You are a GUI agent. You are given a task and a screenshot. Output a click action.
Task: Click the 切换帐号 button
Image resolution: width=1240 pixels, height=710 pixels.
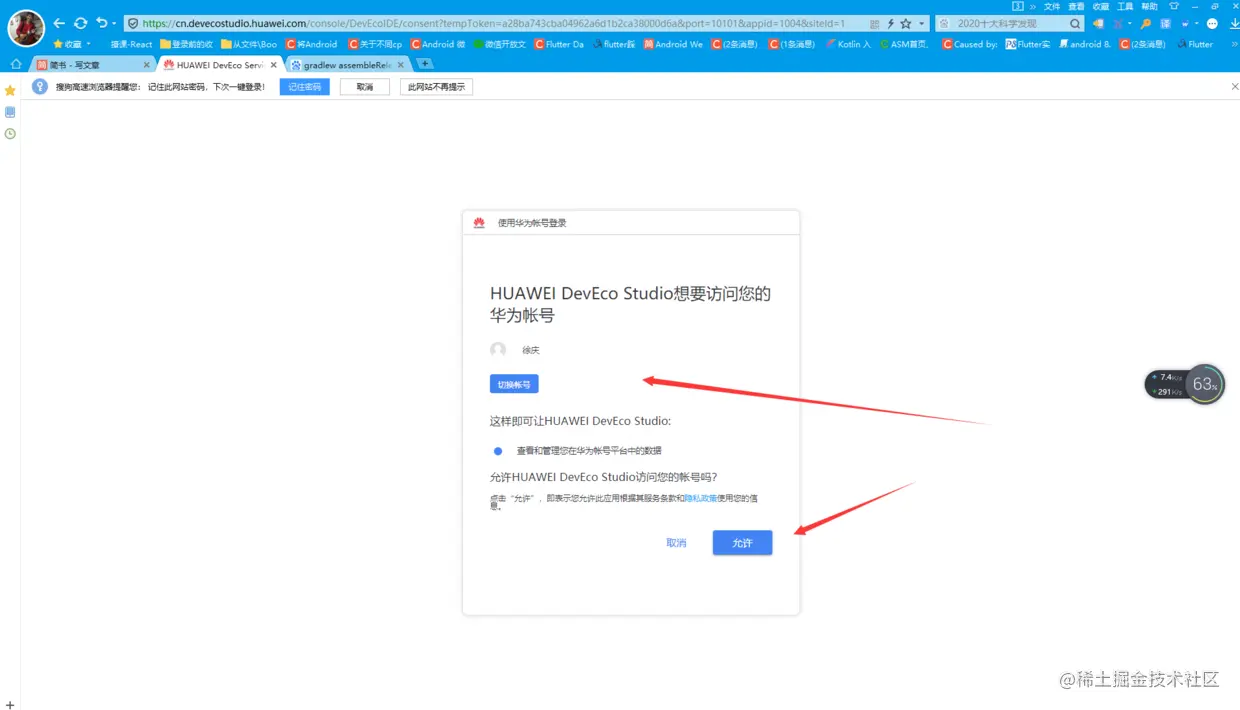tap(514, 384)
